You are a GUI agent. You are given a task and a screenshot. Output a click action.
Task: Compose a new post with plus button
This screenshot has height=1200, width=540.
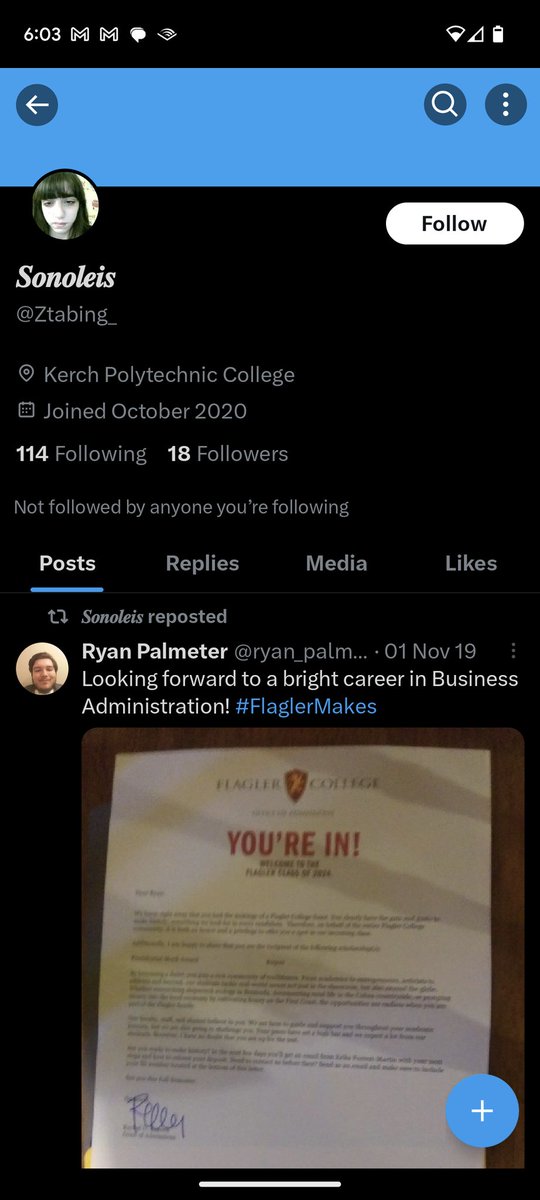pyautogui.click(x=482, y=1110)
